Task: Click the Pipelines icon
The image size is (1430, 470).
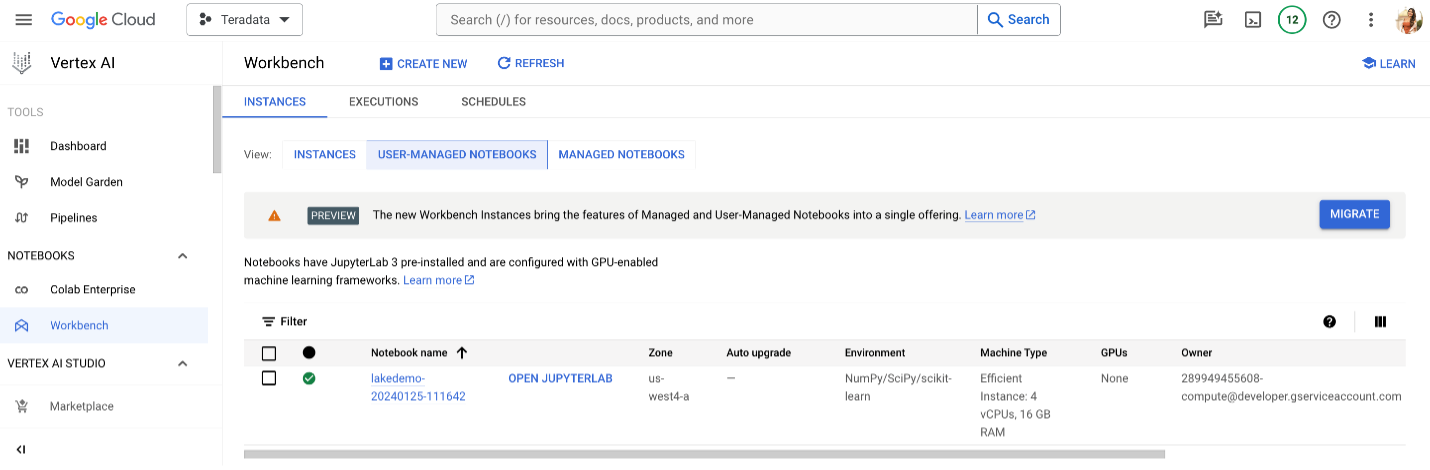Action: point(21,218)
